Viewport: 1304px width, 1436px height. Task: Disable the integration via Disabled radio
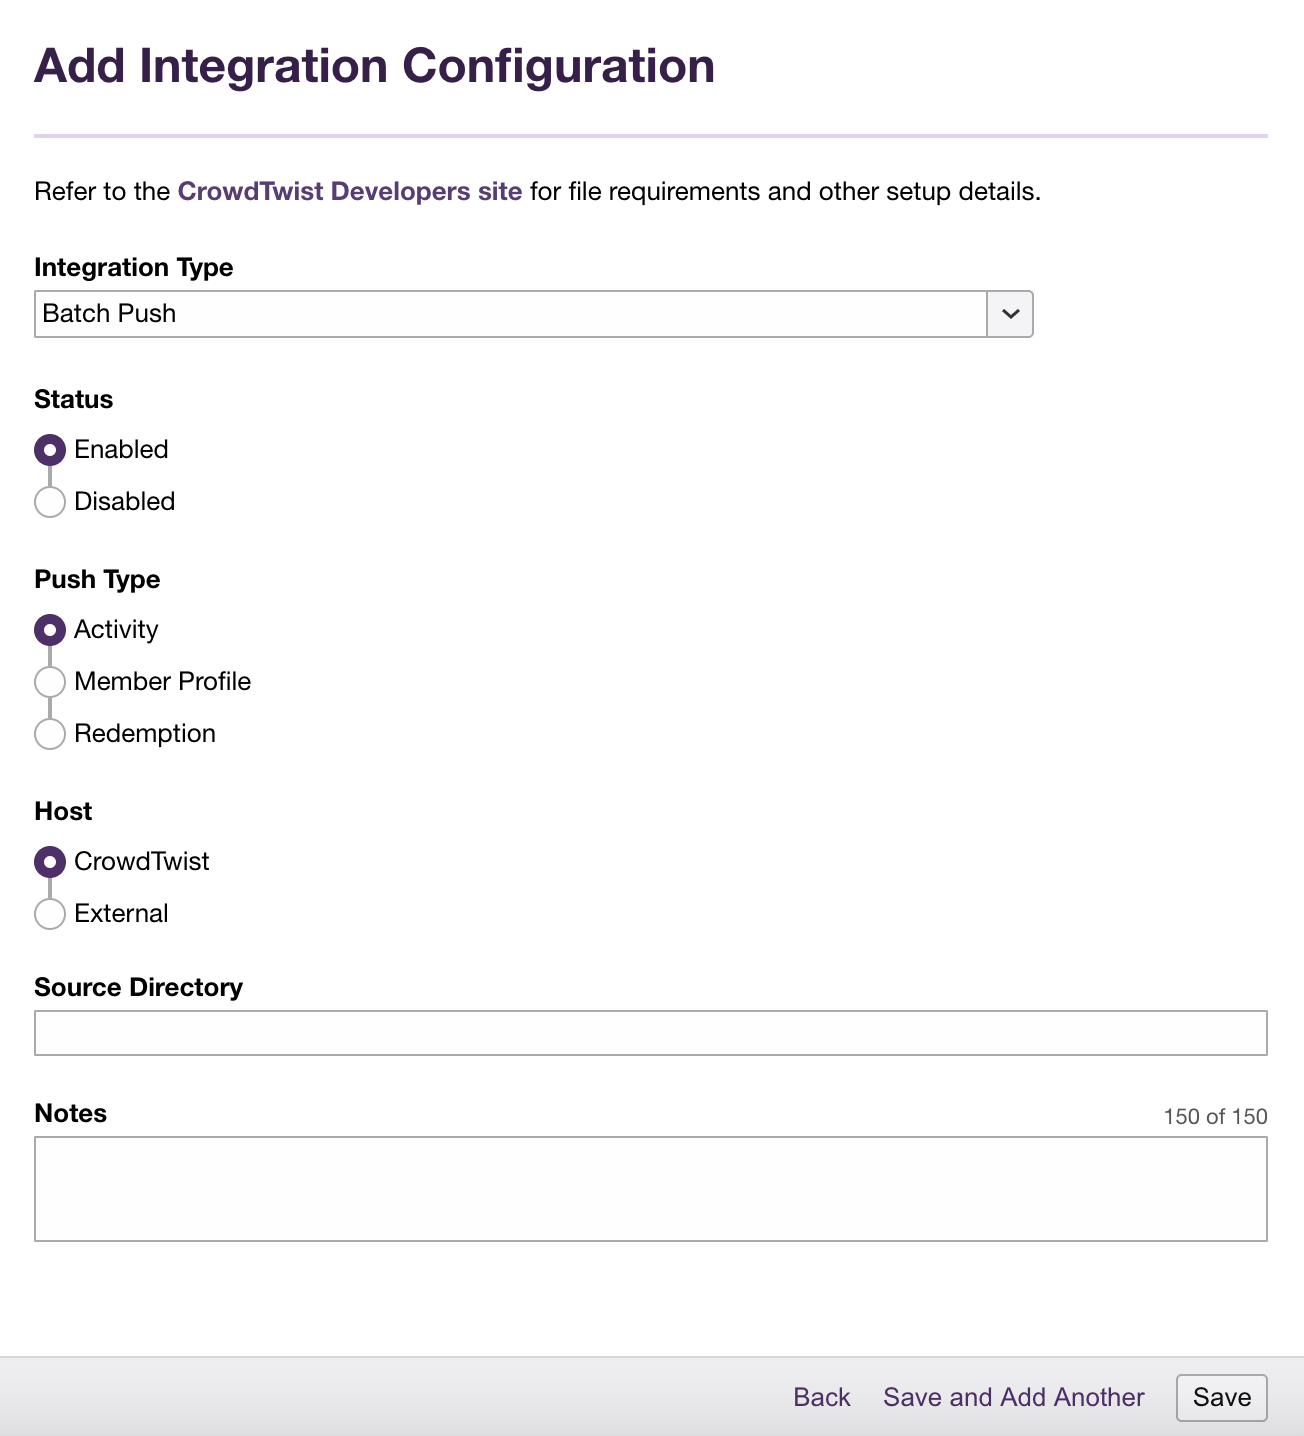pyautogui.click(x=49, y=501)
